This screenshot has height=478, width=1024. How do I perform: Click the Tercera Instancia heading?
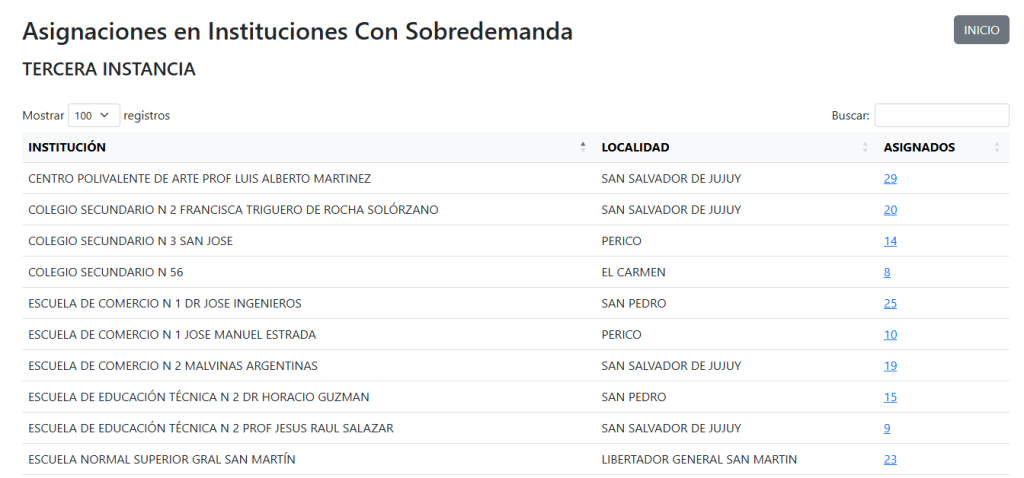109,70
